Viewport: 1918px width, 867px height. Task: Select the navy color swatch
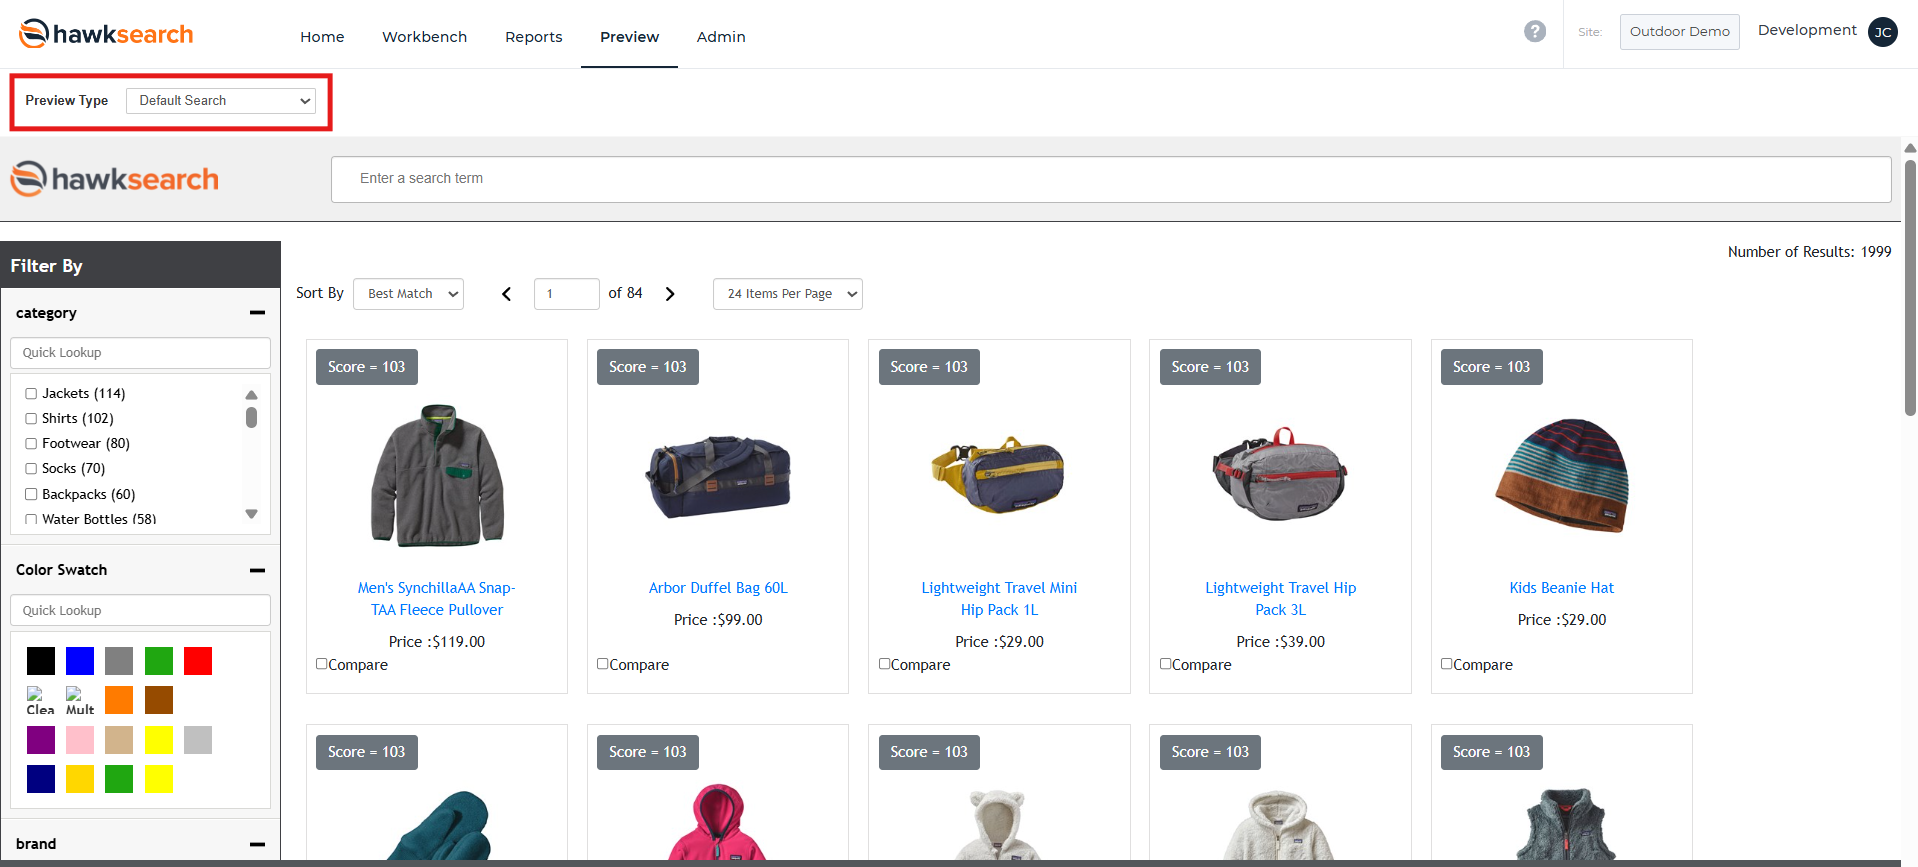click(41, 779)
